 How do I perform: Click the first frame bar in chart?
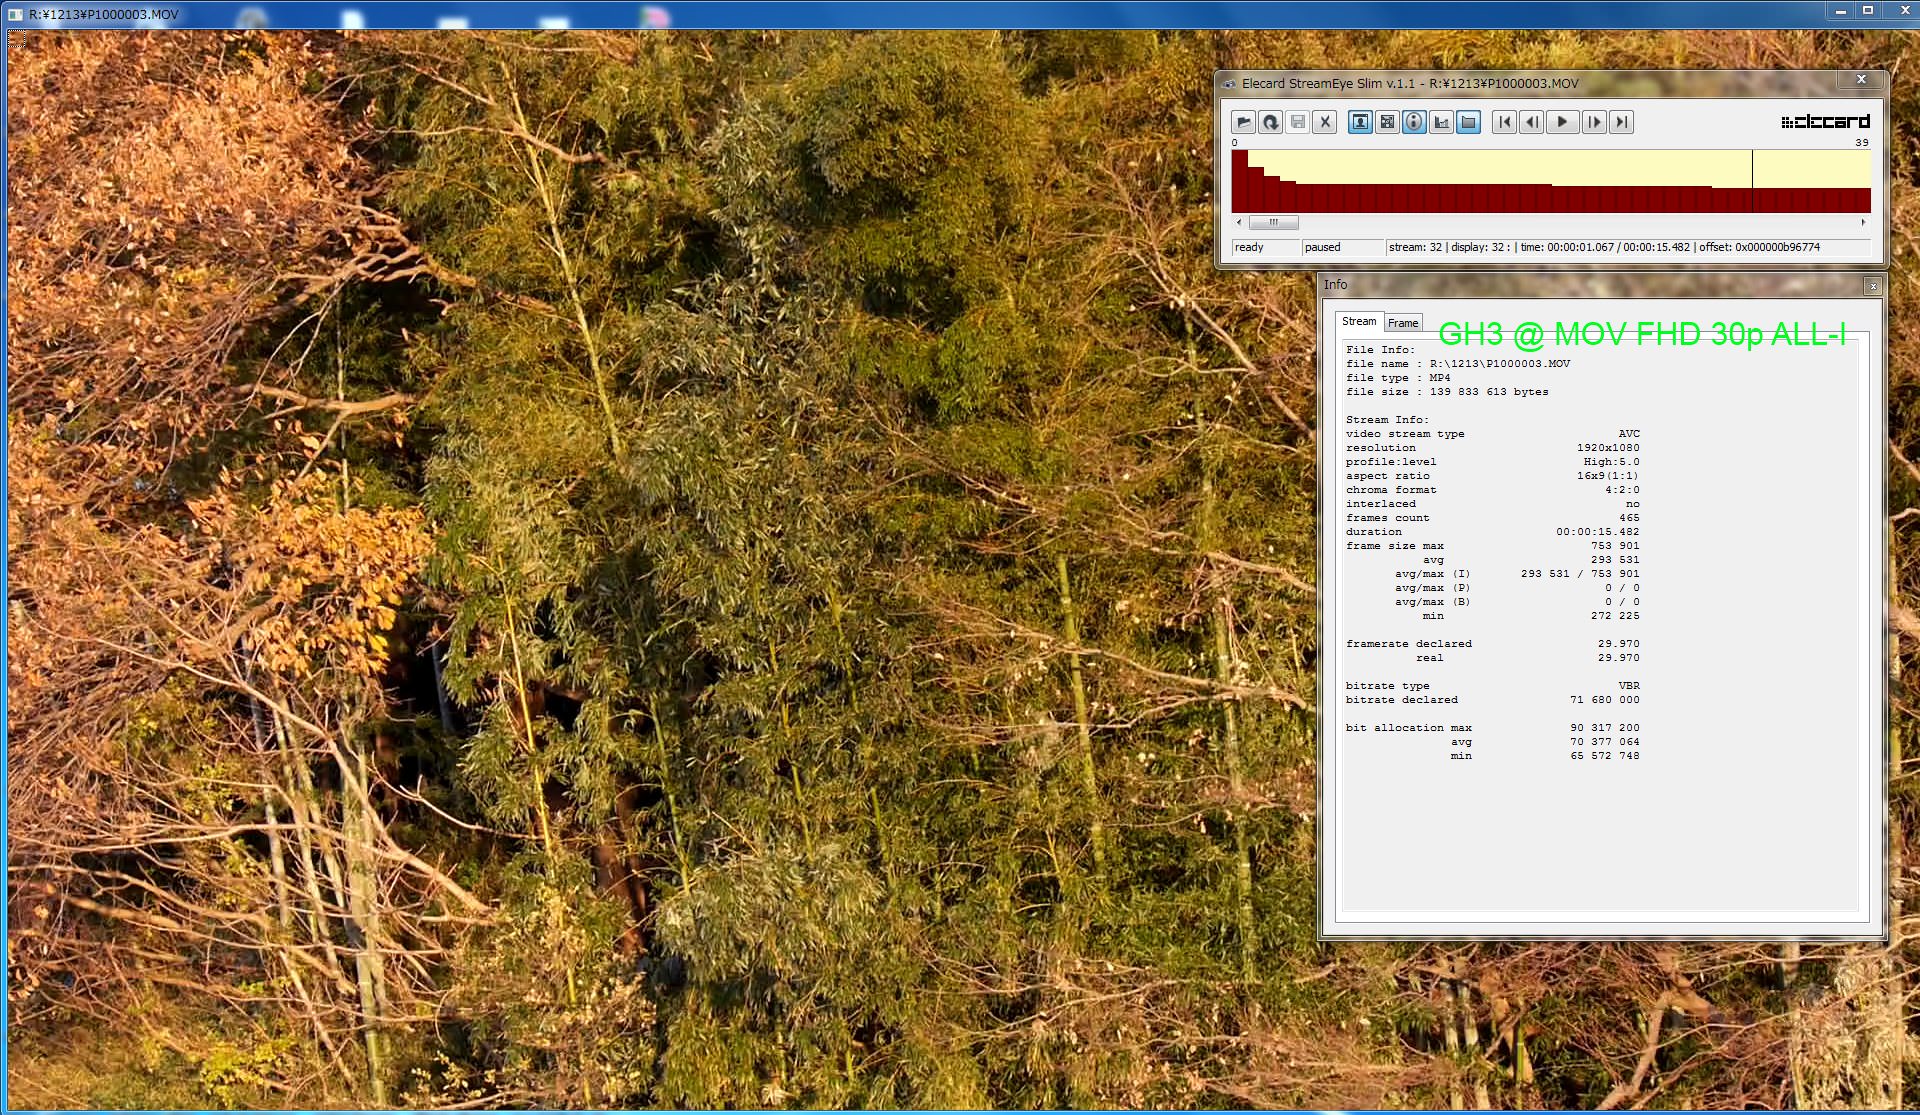[1239, 182]
